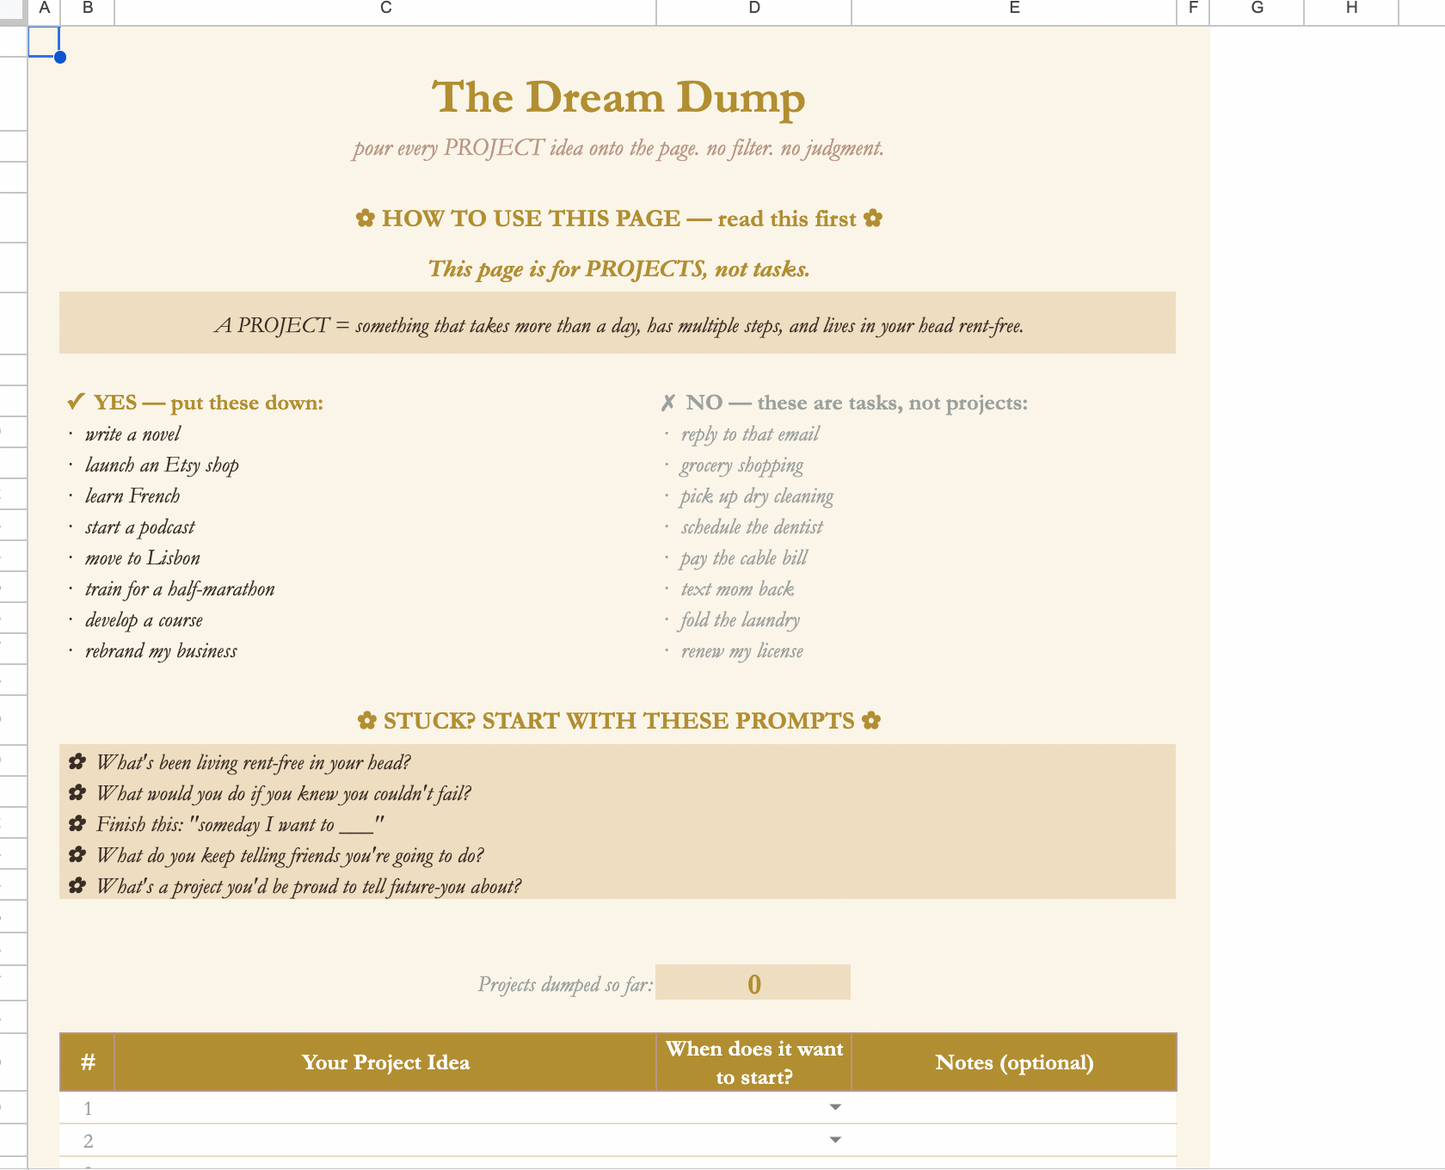Click row number 1 cell
Image resolution: width=1445 pixels, height=1170 pixels.
(x=88, y=1107)
